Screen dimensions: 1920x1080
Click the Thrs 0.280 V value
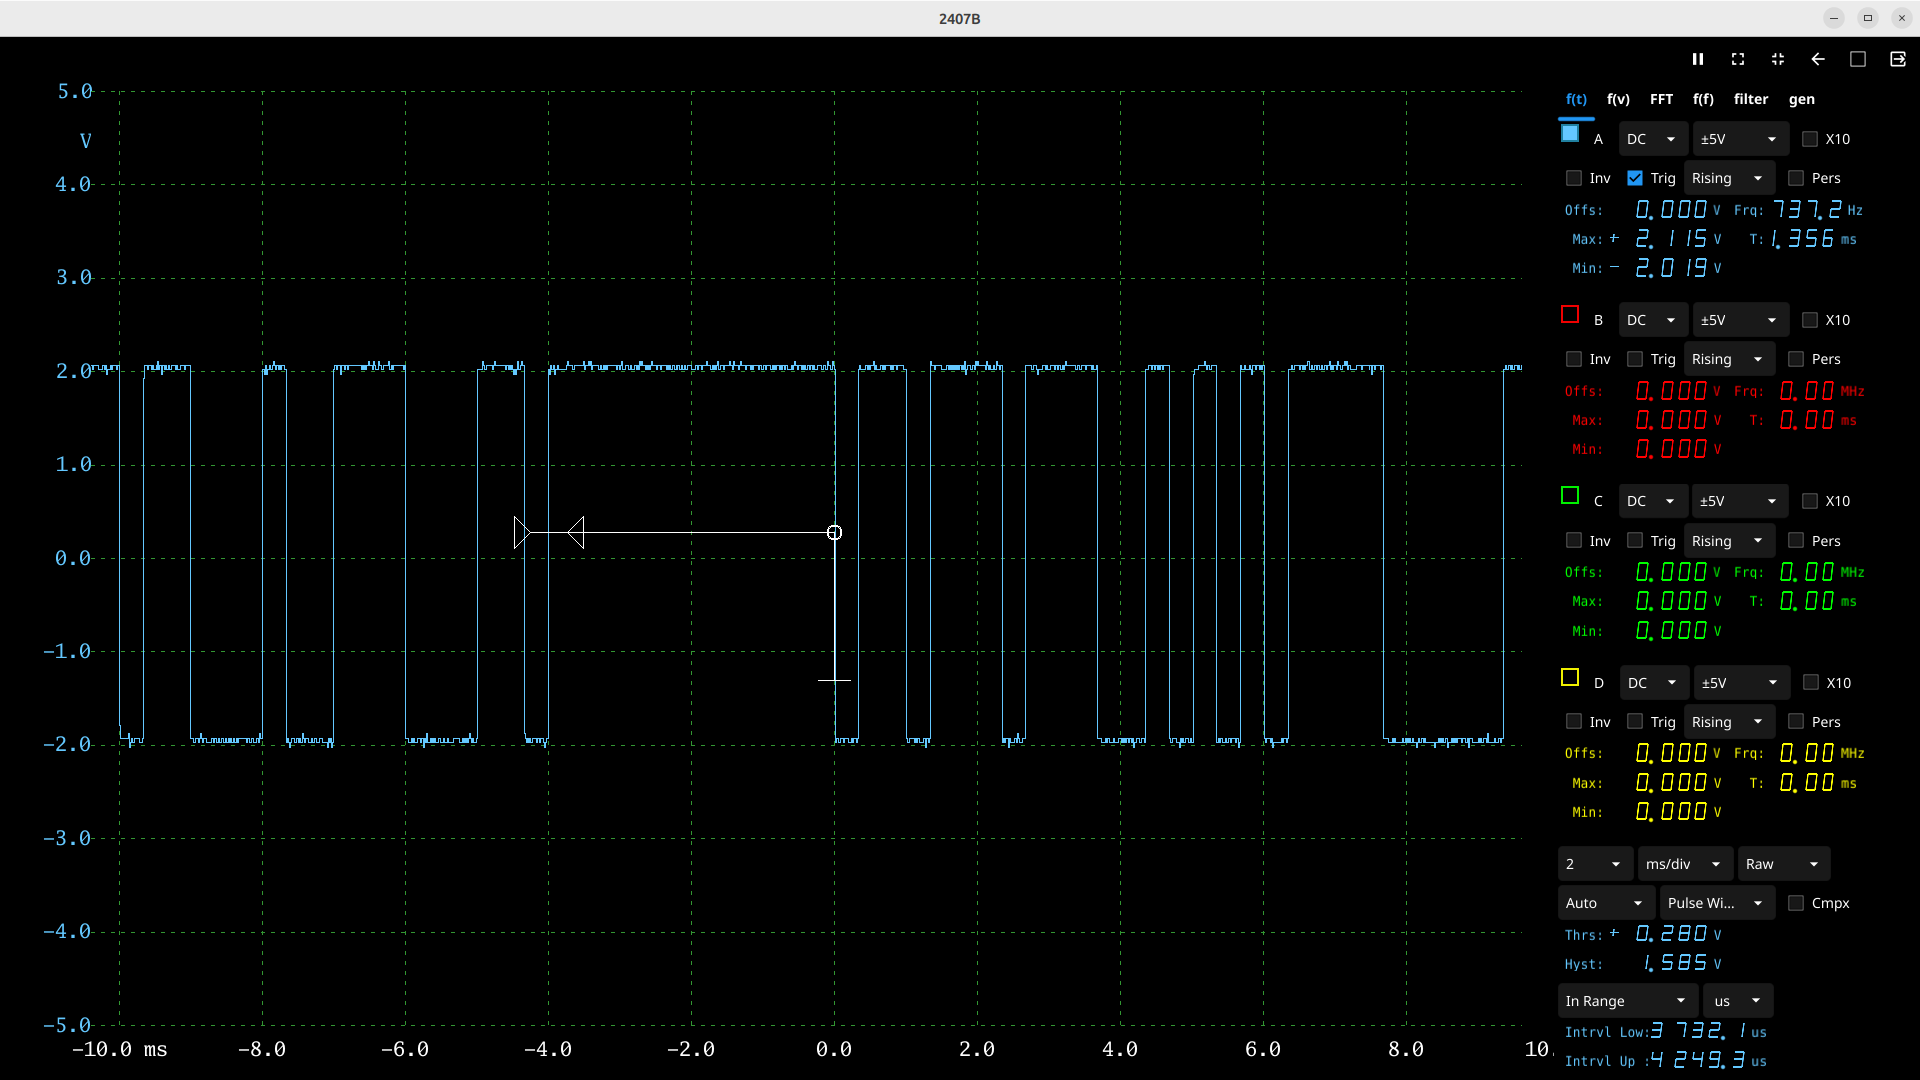[1672, 934]
